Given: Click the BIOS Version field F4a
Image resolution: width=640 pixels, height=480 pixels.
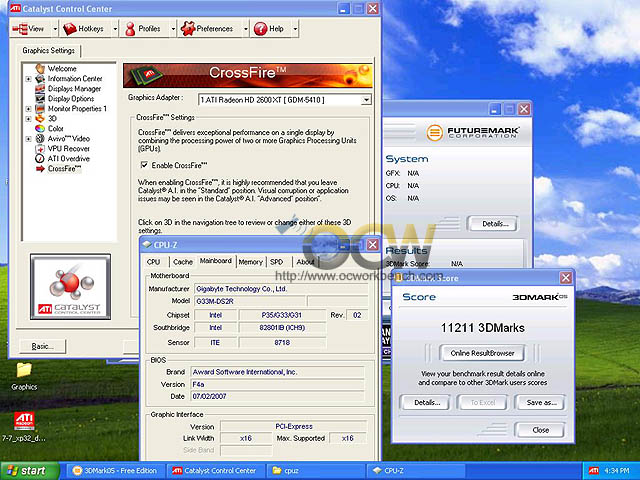Looking at the screenshot, I should click(278, 384).
